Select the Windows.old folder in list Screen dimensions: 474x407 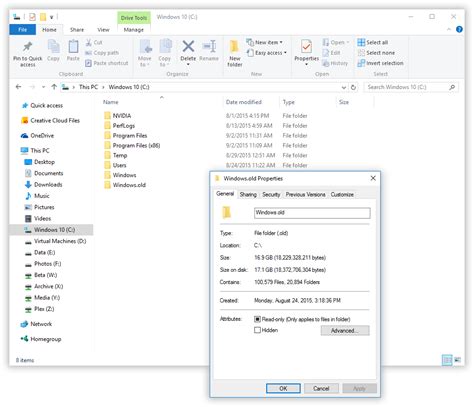click(x=125, y=185)
